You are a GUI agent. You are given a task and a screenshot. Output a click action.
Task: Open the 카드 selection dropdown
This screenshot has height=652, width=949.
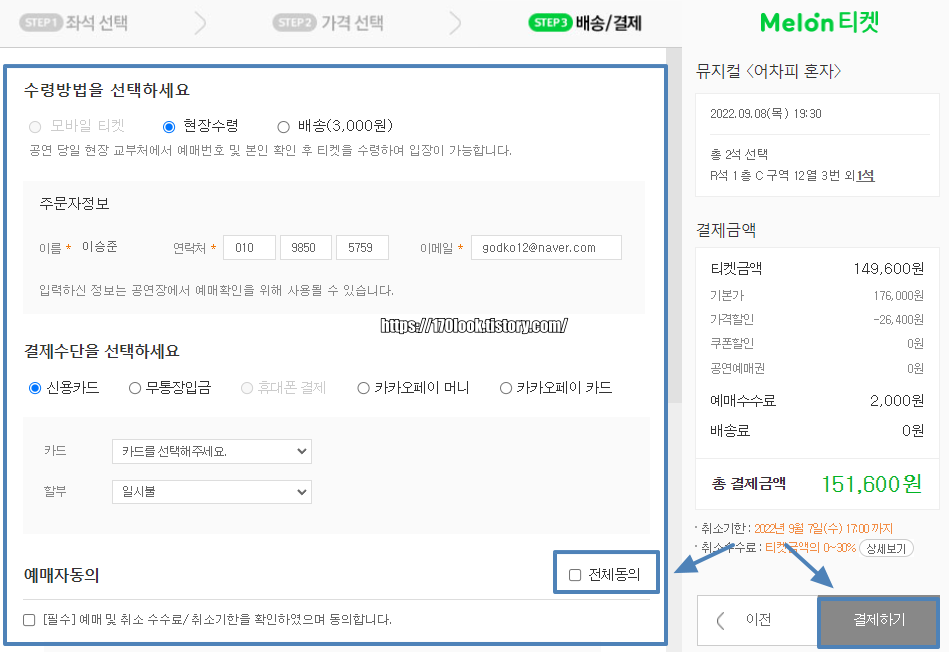pos(211,451)
